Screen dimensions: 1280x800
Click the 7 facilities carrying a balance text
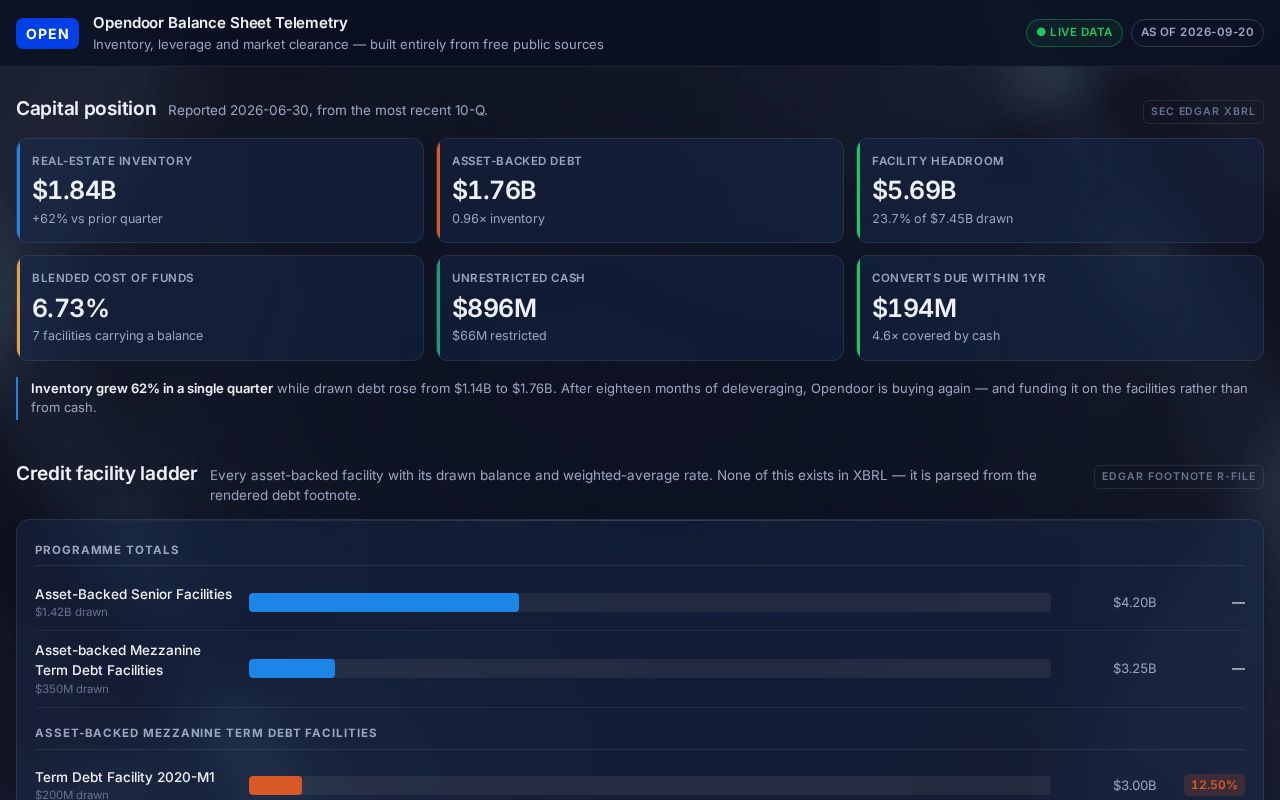[x=117, y=336]
